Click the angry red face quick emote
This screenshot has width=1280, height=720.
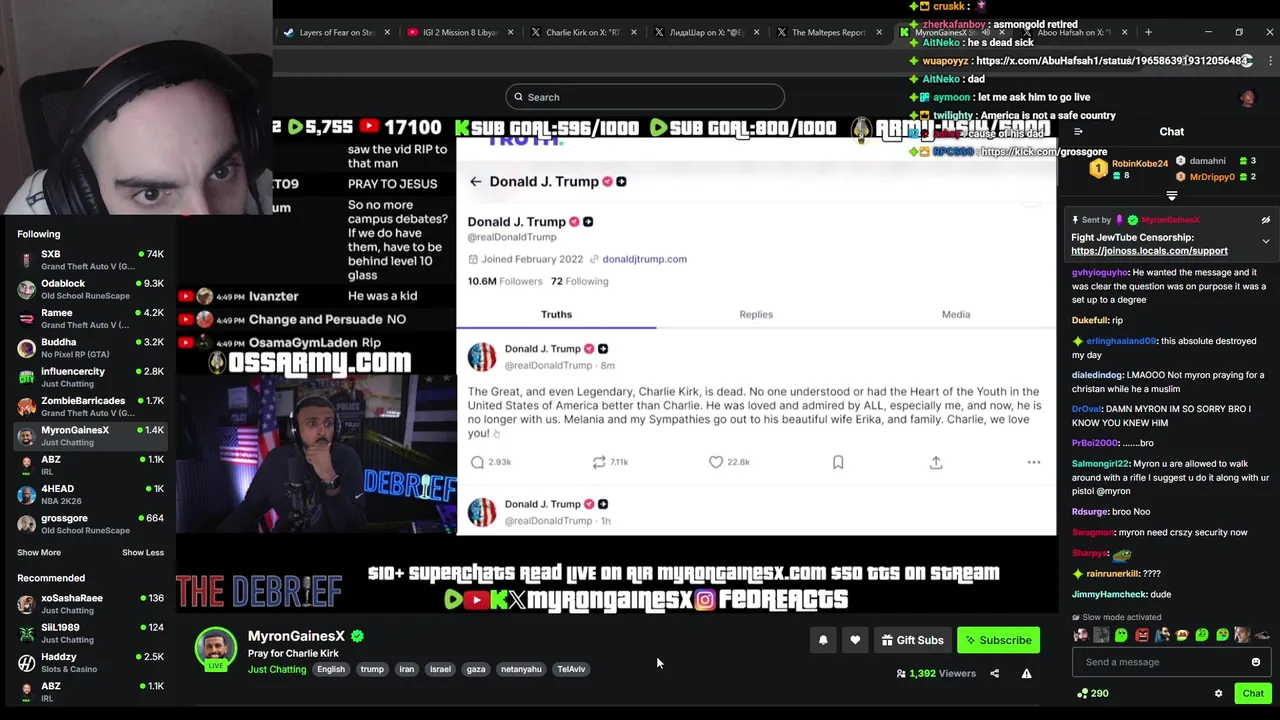(x=1141, y=635)
